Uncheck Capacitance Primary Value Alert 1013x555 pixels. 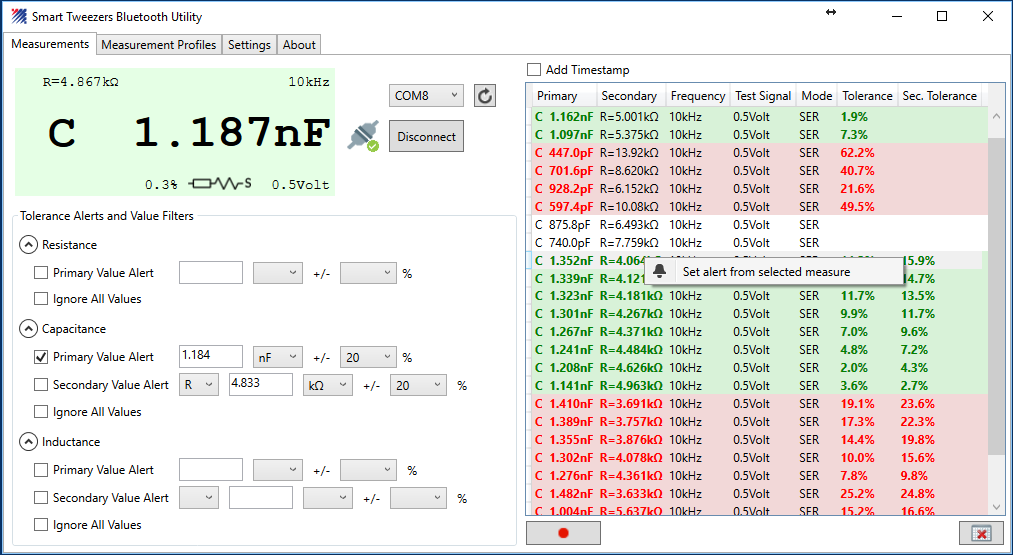[41, 357]
